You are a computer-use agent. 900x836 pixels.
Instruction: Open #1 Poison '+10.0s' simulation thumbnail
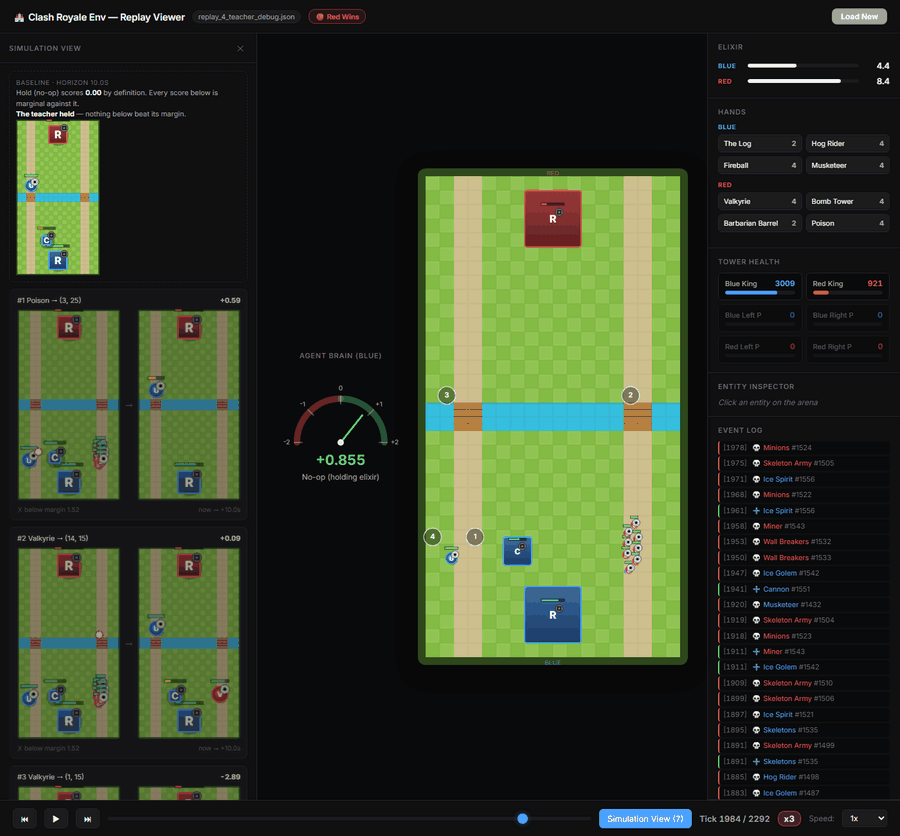[x=189, y=405]
